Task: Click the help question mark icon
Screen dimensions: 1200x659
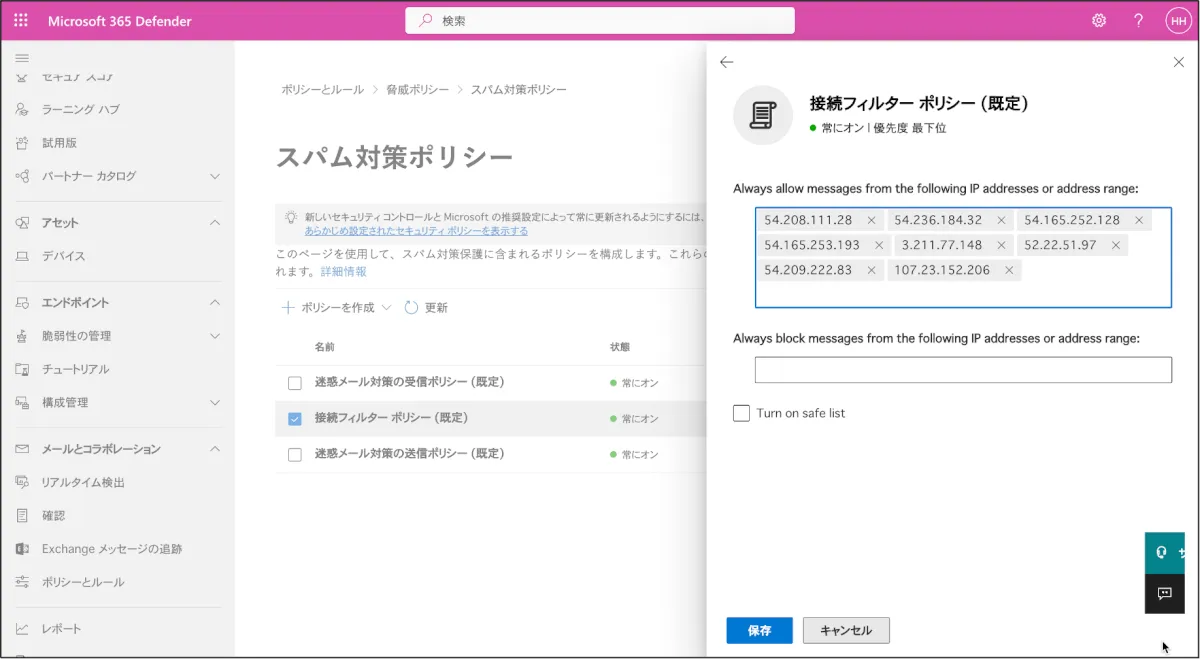Action: (x=1138, y=21)
